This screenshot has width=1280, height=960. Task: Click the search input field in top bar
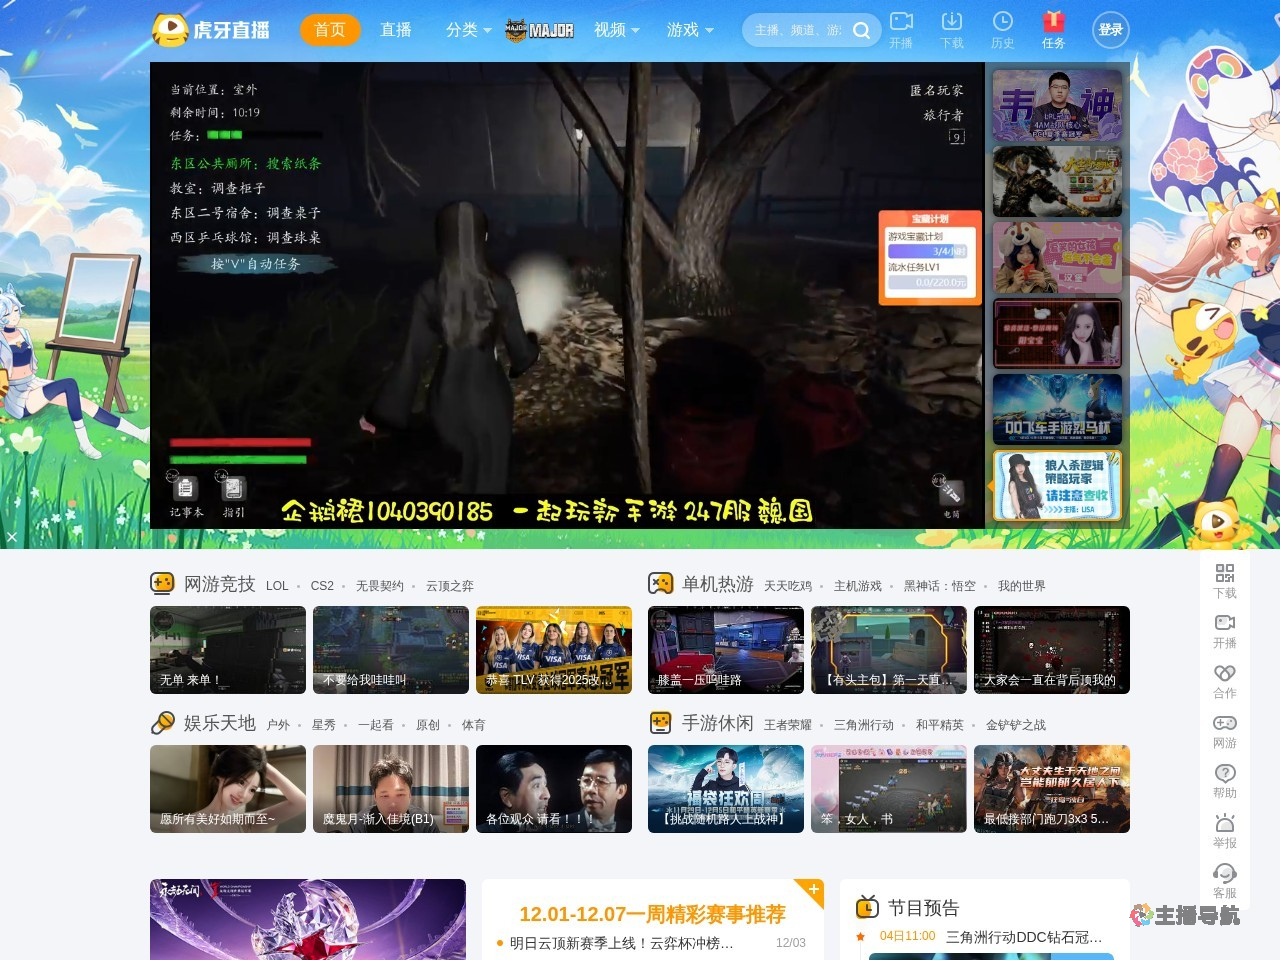click(800, 30)
